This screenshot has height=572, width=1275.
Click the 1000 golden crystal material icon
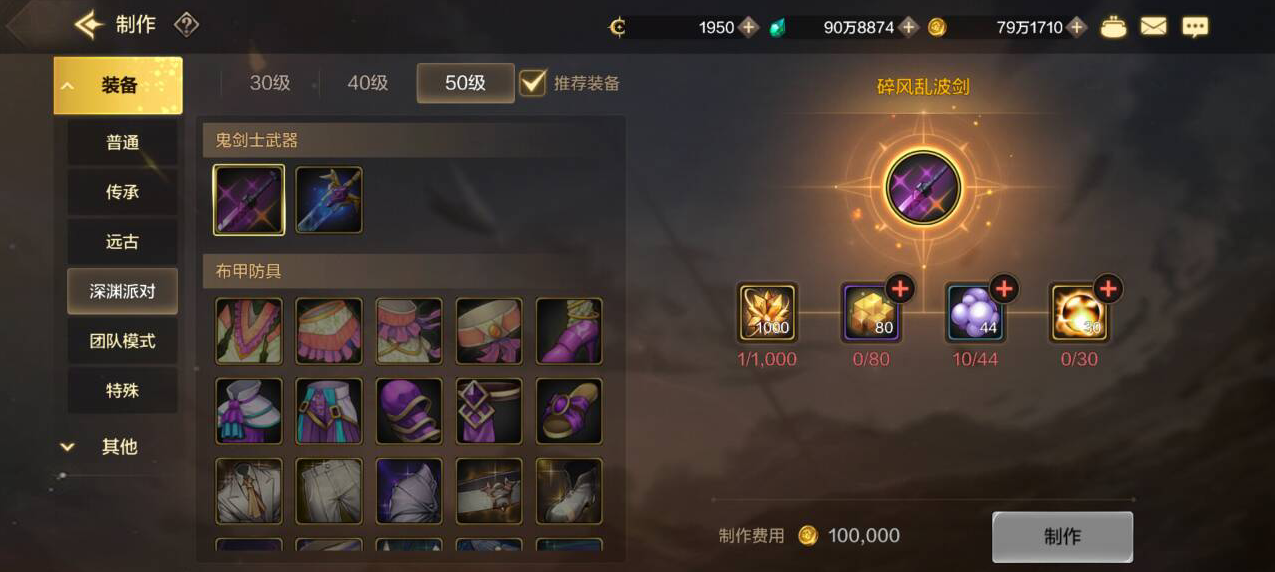click(767, 313)
